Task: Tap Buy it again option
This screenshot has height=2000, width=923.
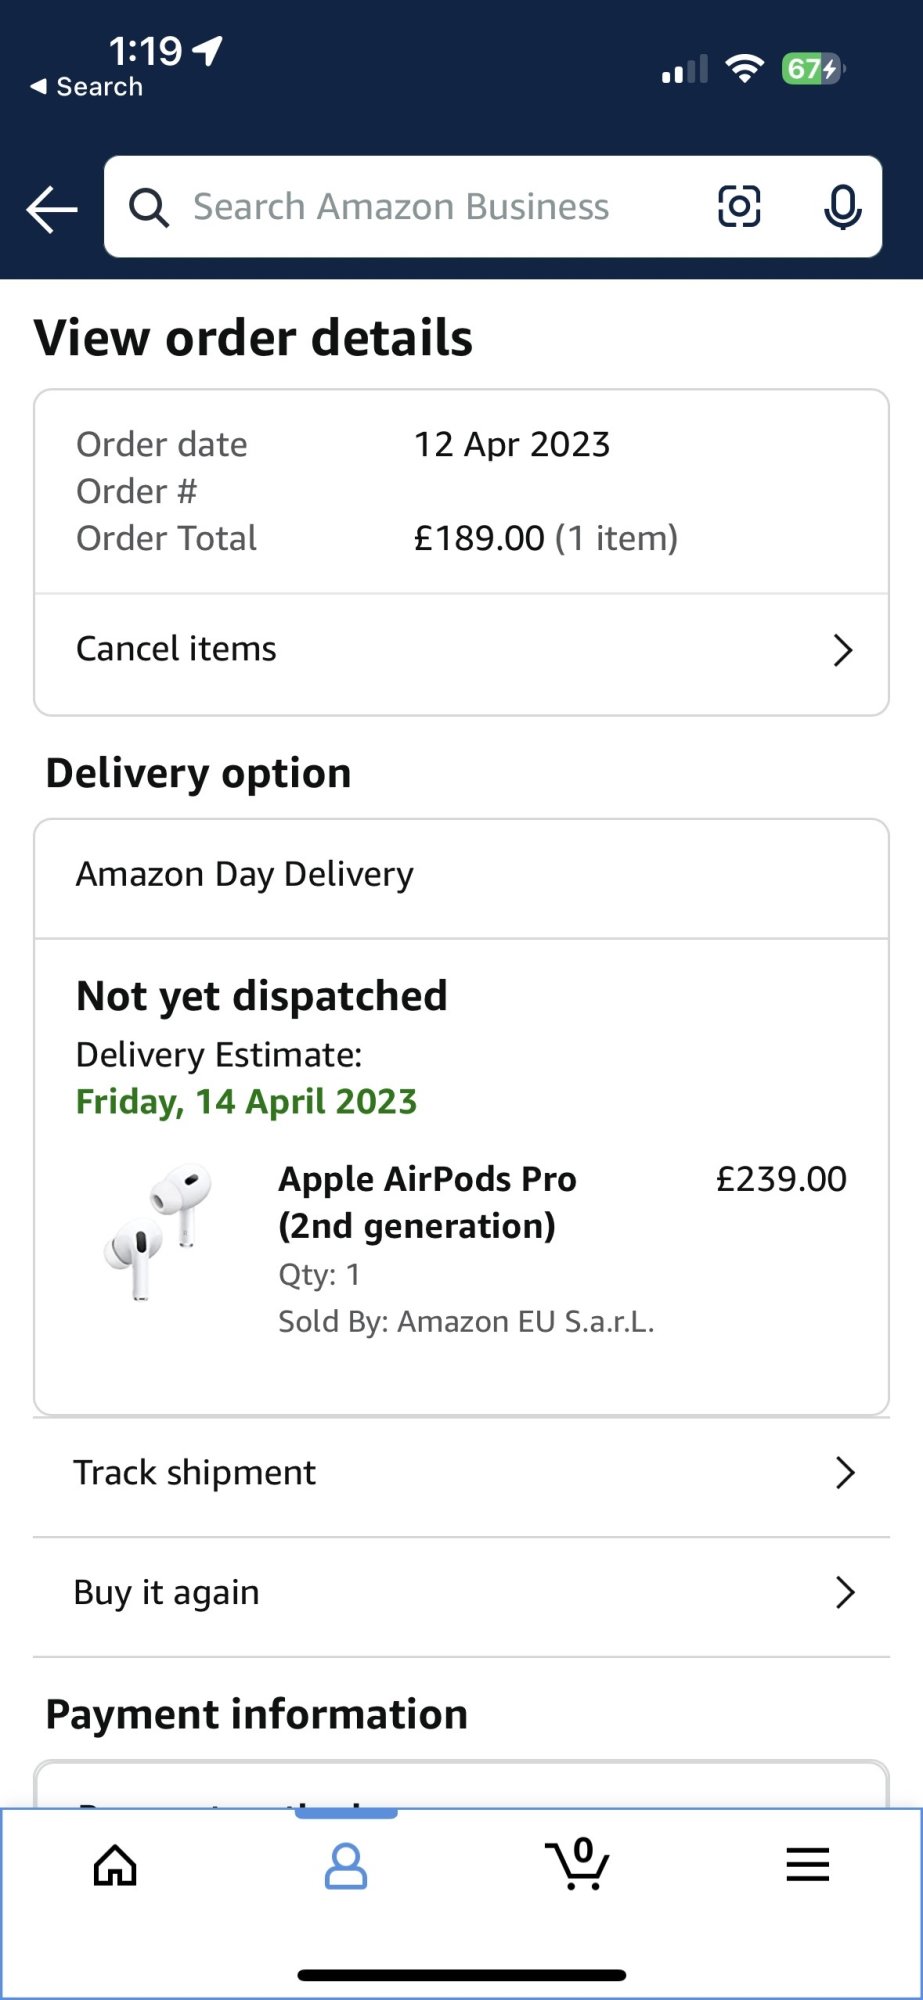Action: [167, 1592]
